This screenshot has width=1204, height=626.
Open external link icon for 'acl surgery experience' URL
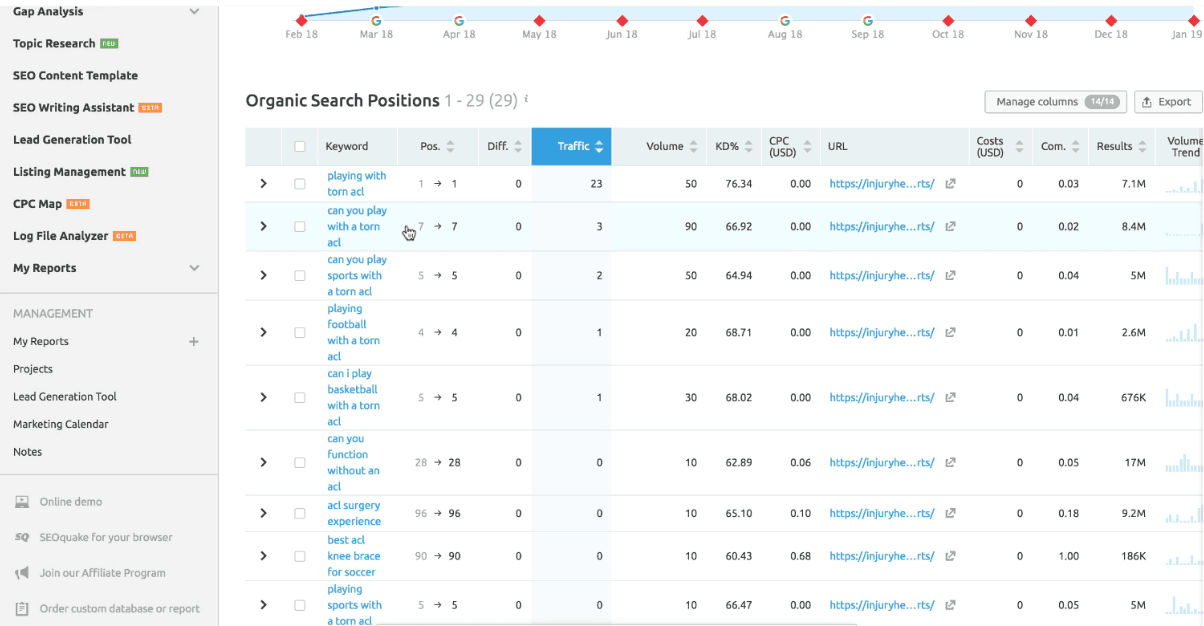(x=950, y=513)
